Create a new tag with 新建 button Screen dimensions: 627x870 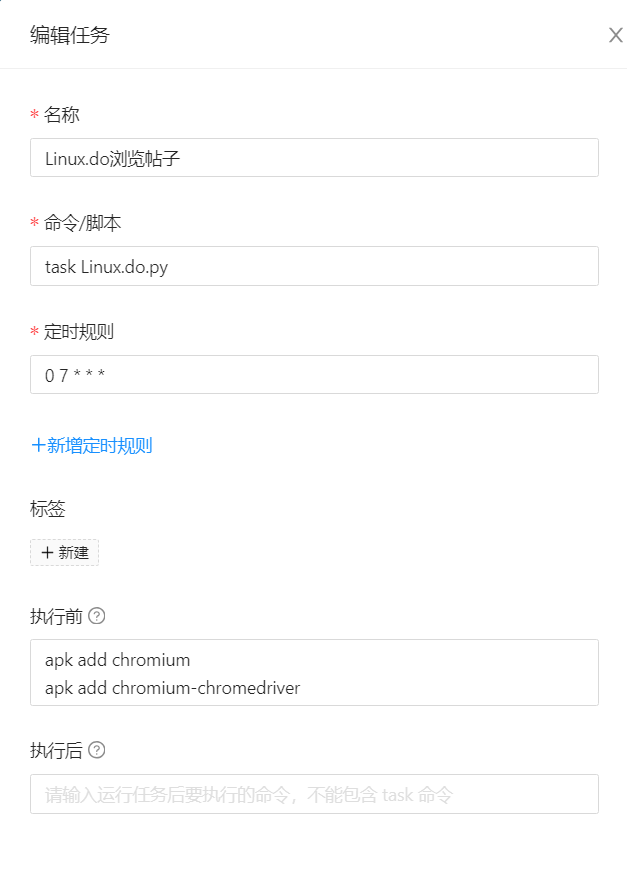point(64,553)
